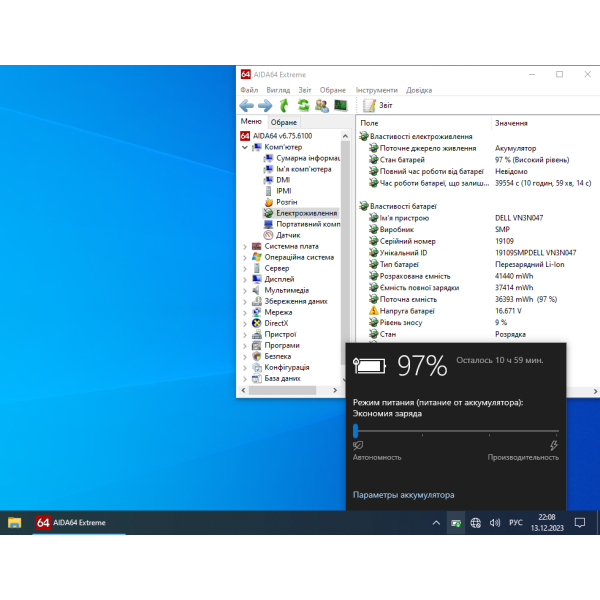Image resolution: width=600 pixels, height=600 pixels.
Task: Click the network globe tray icon
Action: point(476,523)
